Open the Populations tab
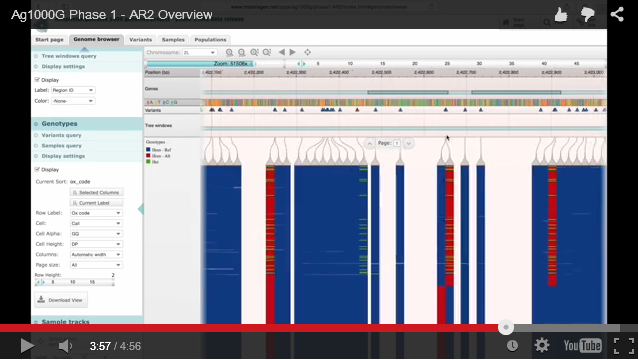This screenshot has height=360, width=638. (210, 39)
